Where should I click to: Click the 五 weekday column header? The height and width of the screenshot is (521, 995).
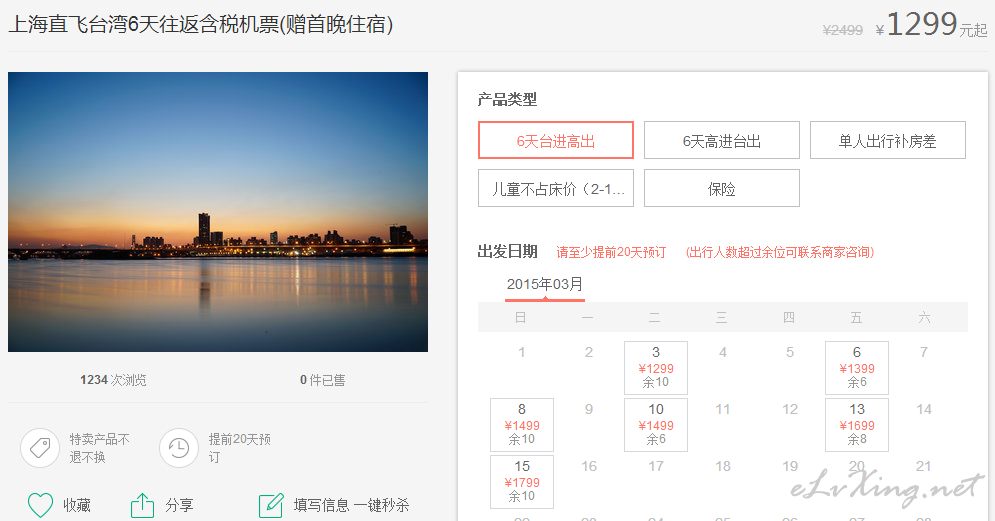pyautogui.click(x=857, y=317)
